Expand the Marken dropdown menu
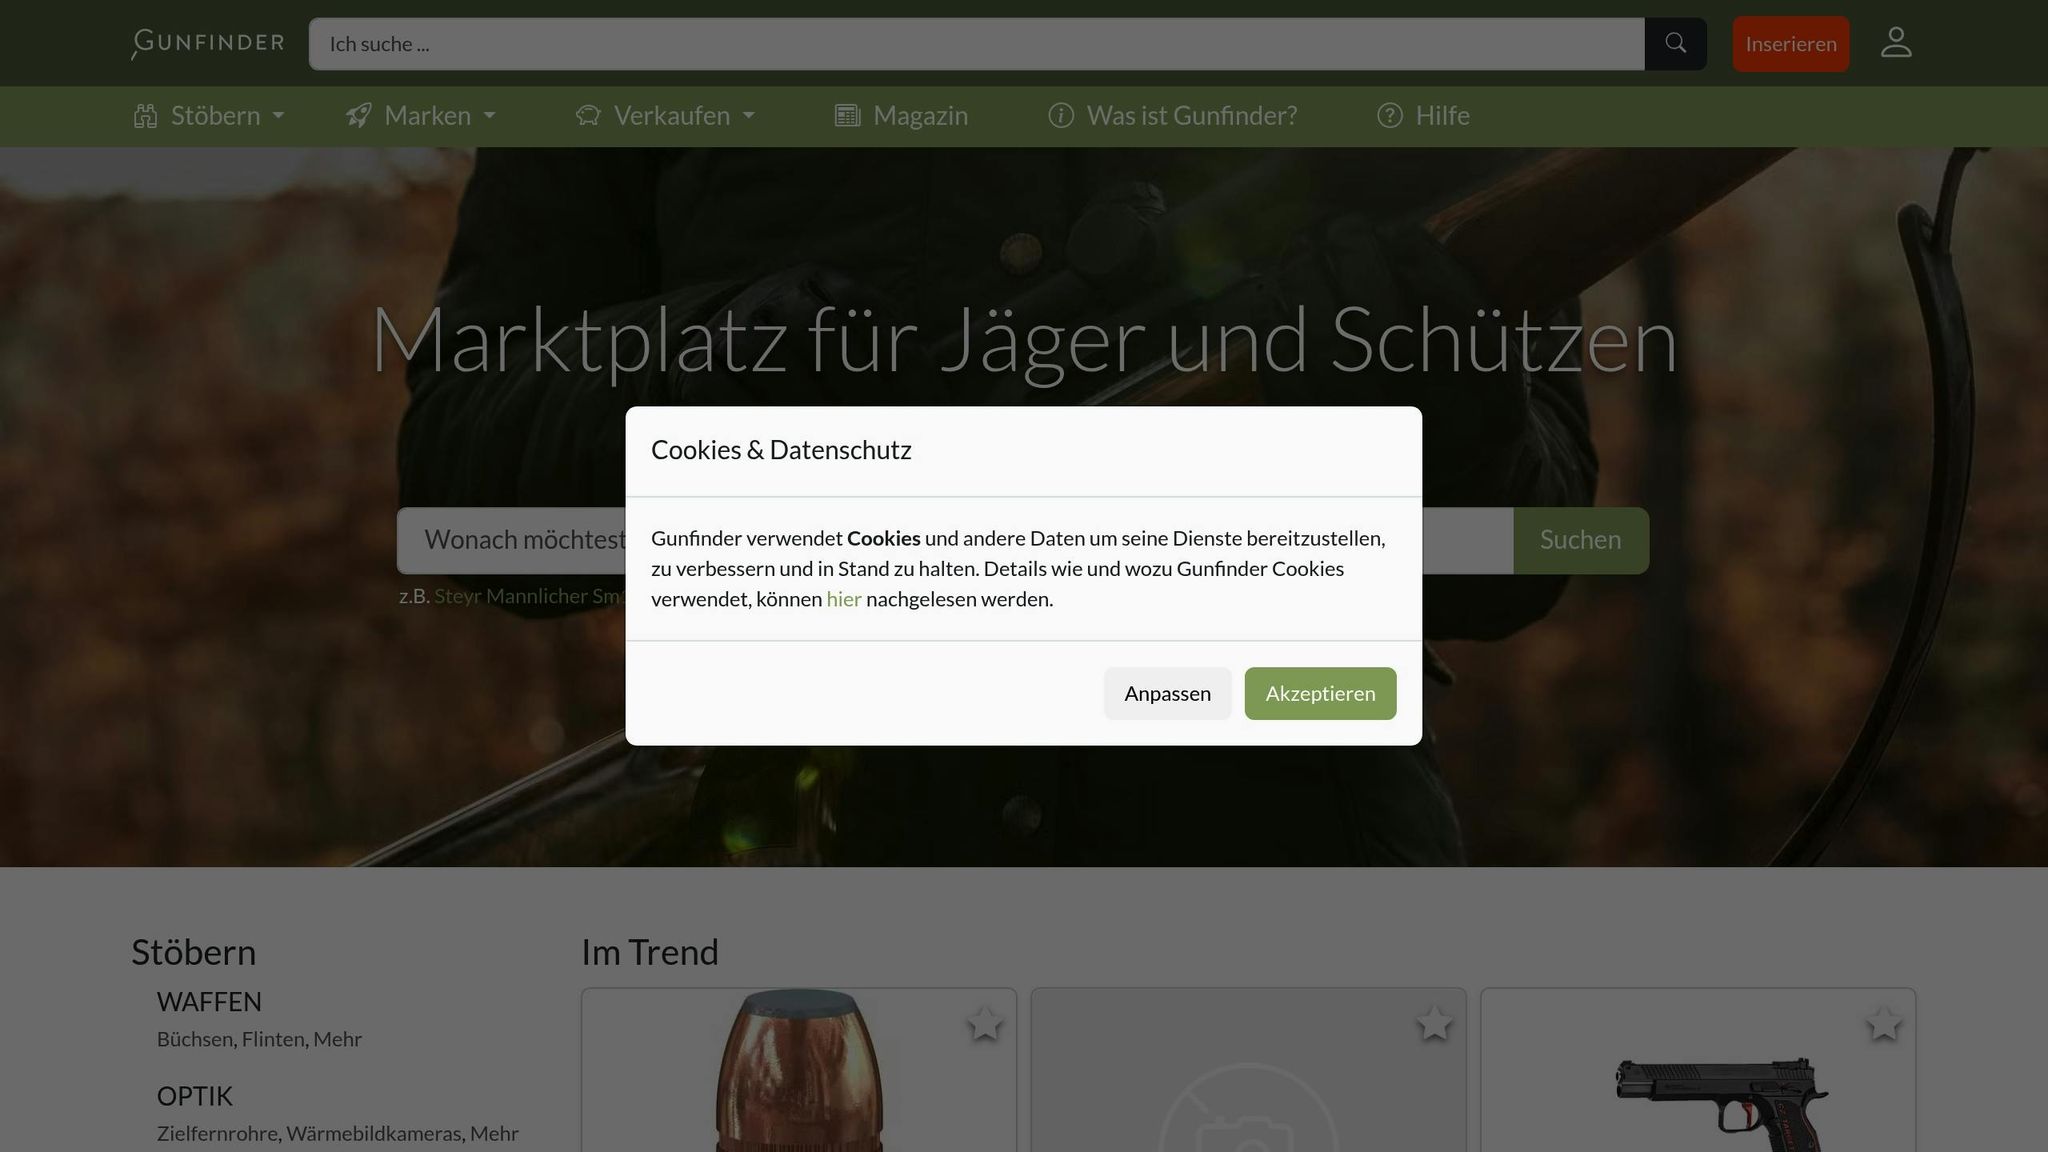The height and width of the screenshot is (1152, 2048). pyautogui.click(x=421, y=116)
